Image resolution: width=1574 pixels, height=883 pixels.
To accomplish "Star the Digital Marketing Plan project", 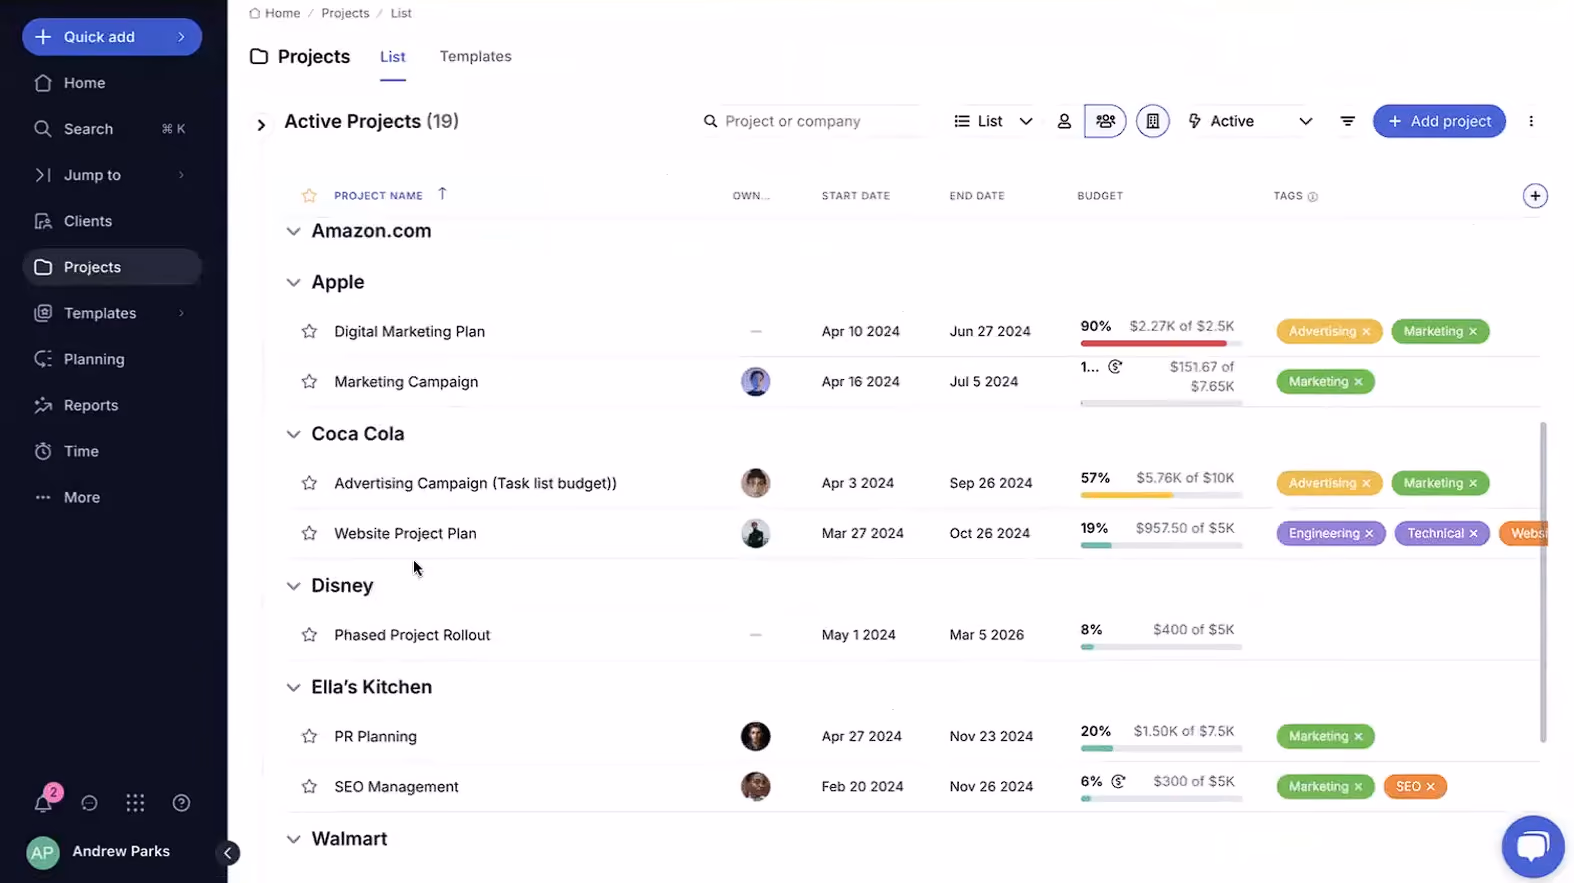I will pyautogui.click(x=309, y=331).
